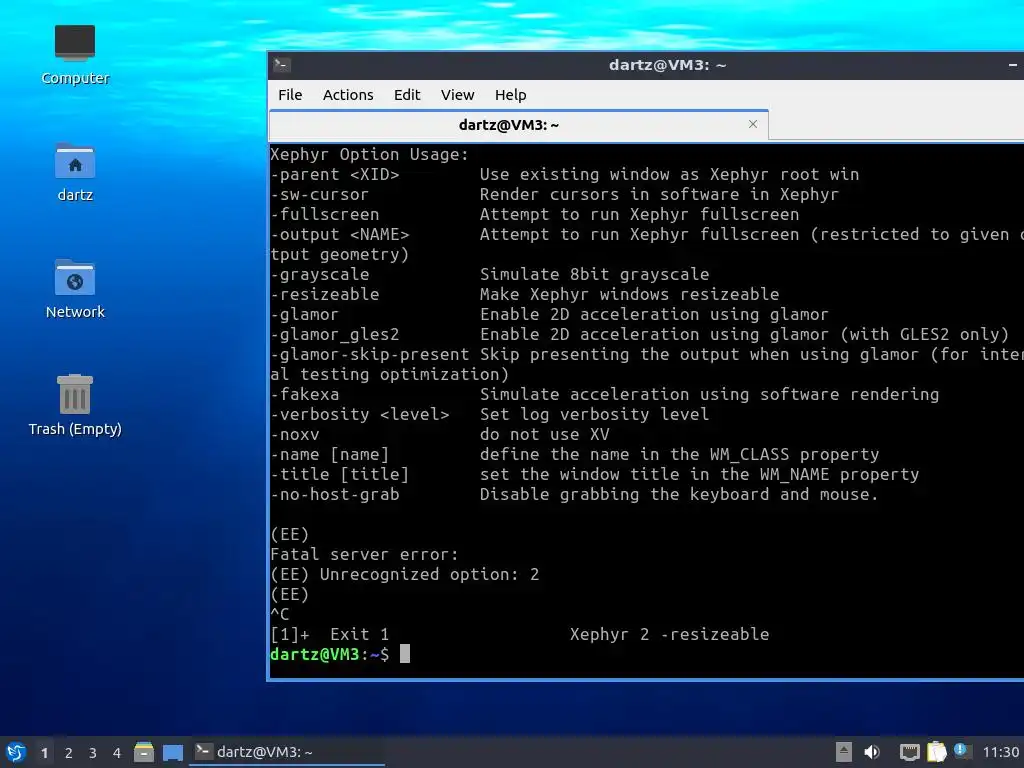
Task: Open the File menu
Action: [x=290, y=95]
